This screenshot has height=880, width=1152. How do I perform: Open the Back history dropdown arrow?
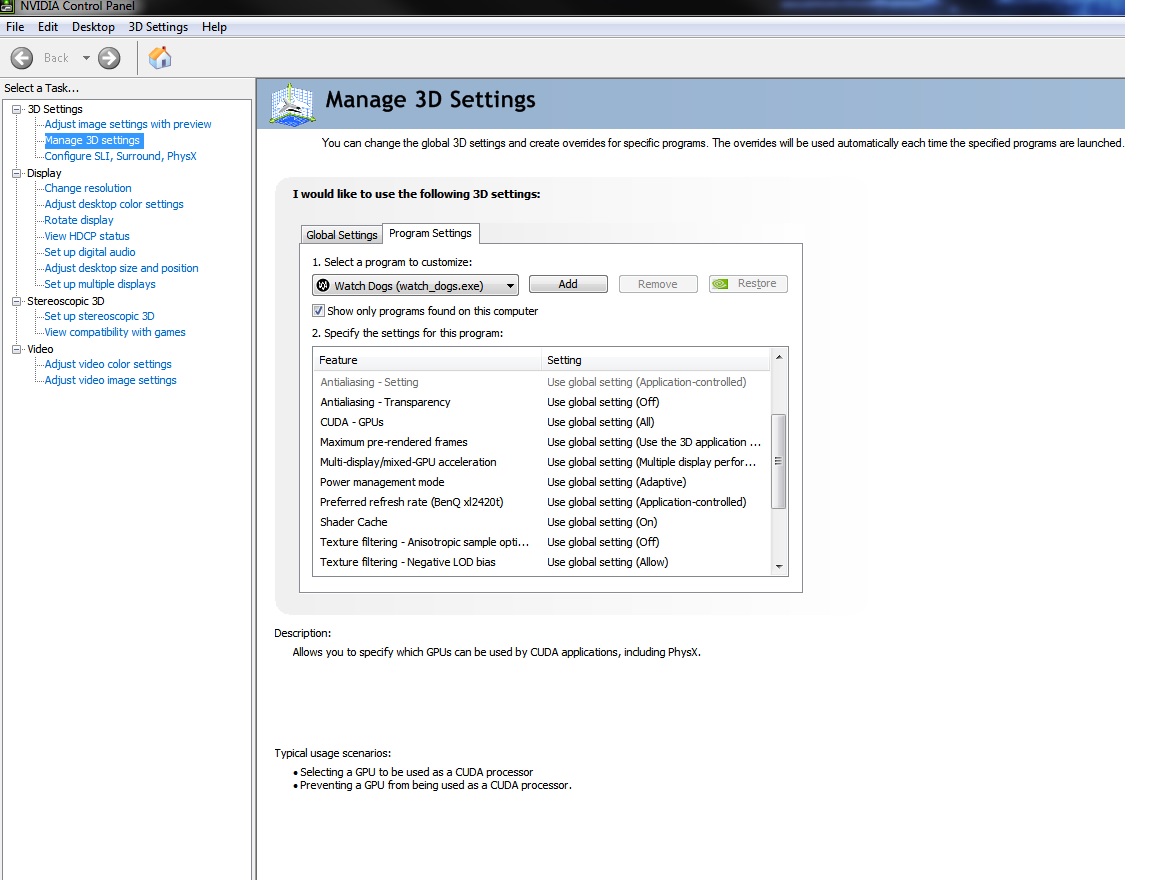[86, 58]
